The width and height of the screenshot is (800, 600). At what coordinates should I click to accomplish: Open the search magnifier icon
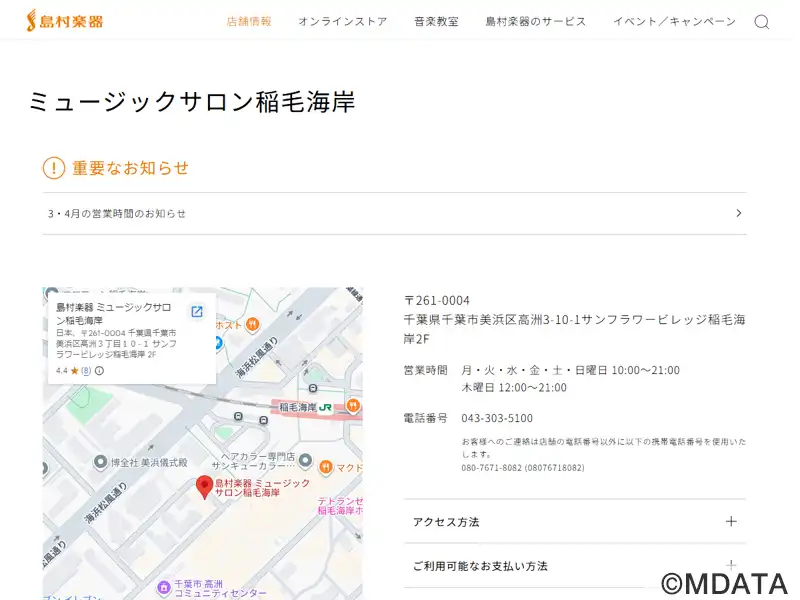coord(761,22)
